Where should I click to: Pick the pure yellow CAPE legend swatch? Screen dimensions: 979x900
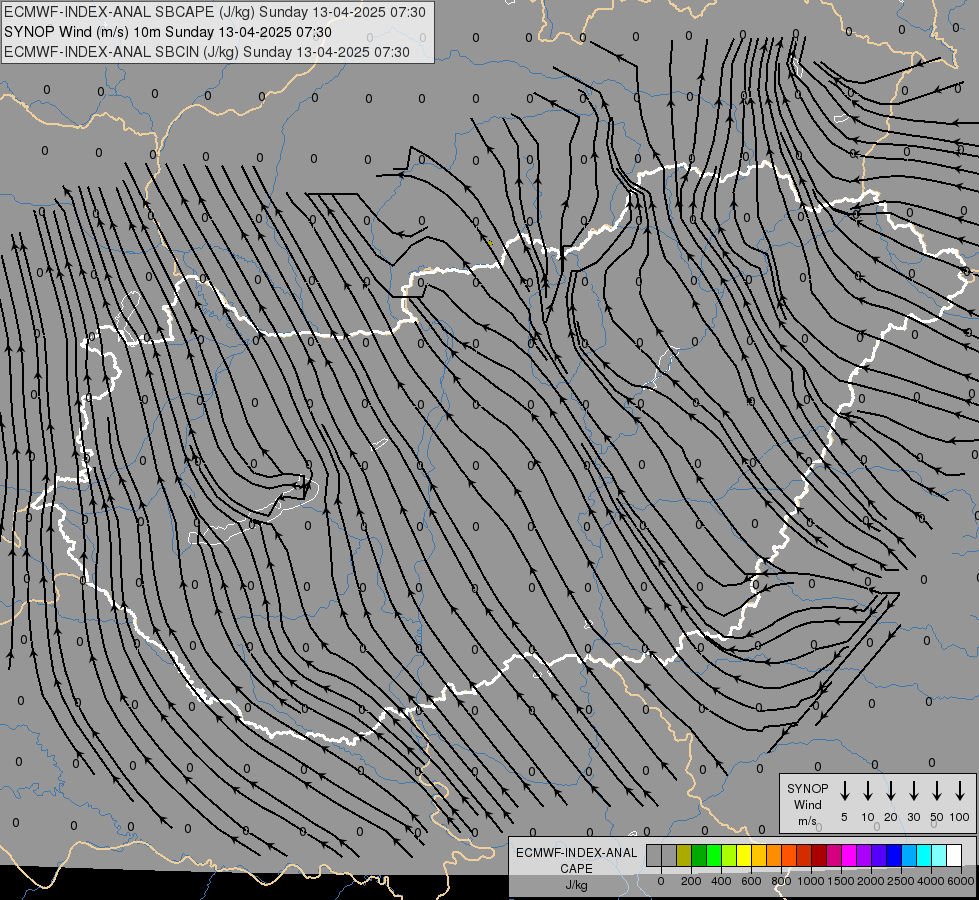(744, 855)
